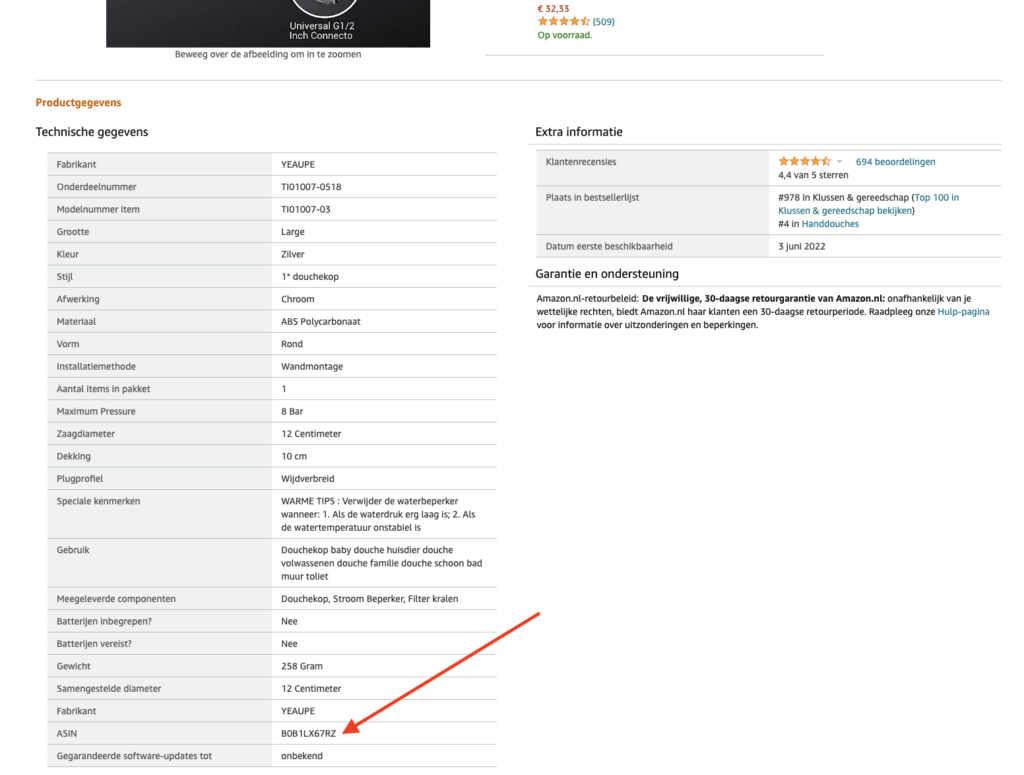Click the software-updates value onbekend

tap(302, 756)
